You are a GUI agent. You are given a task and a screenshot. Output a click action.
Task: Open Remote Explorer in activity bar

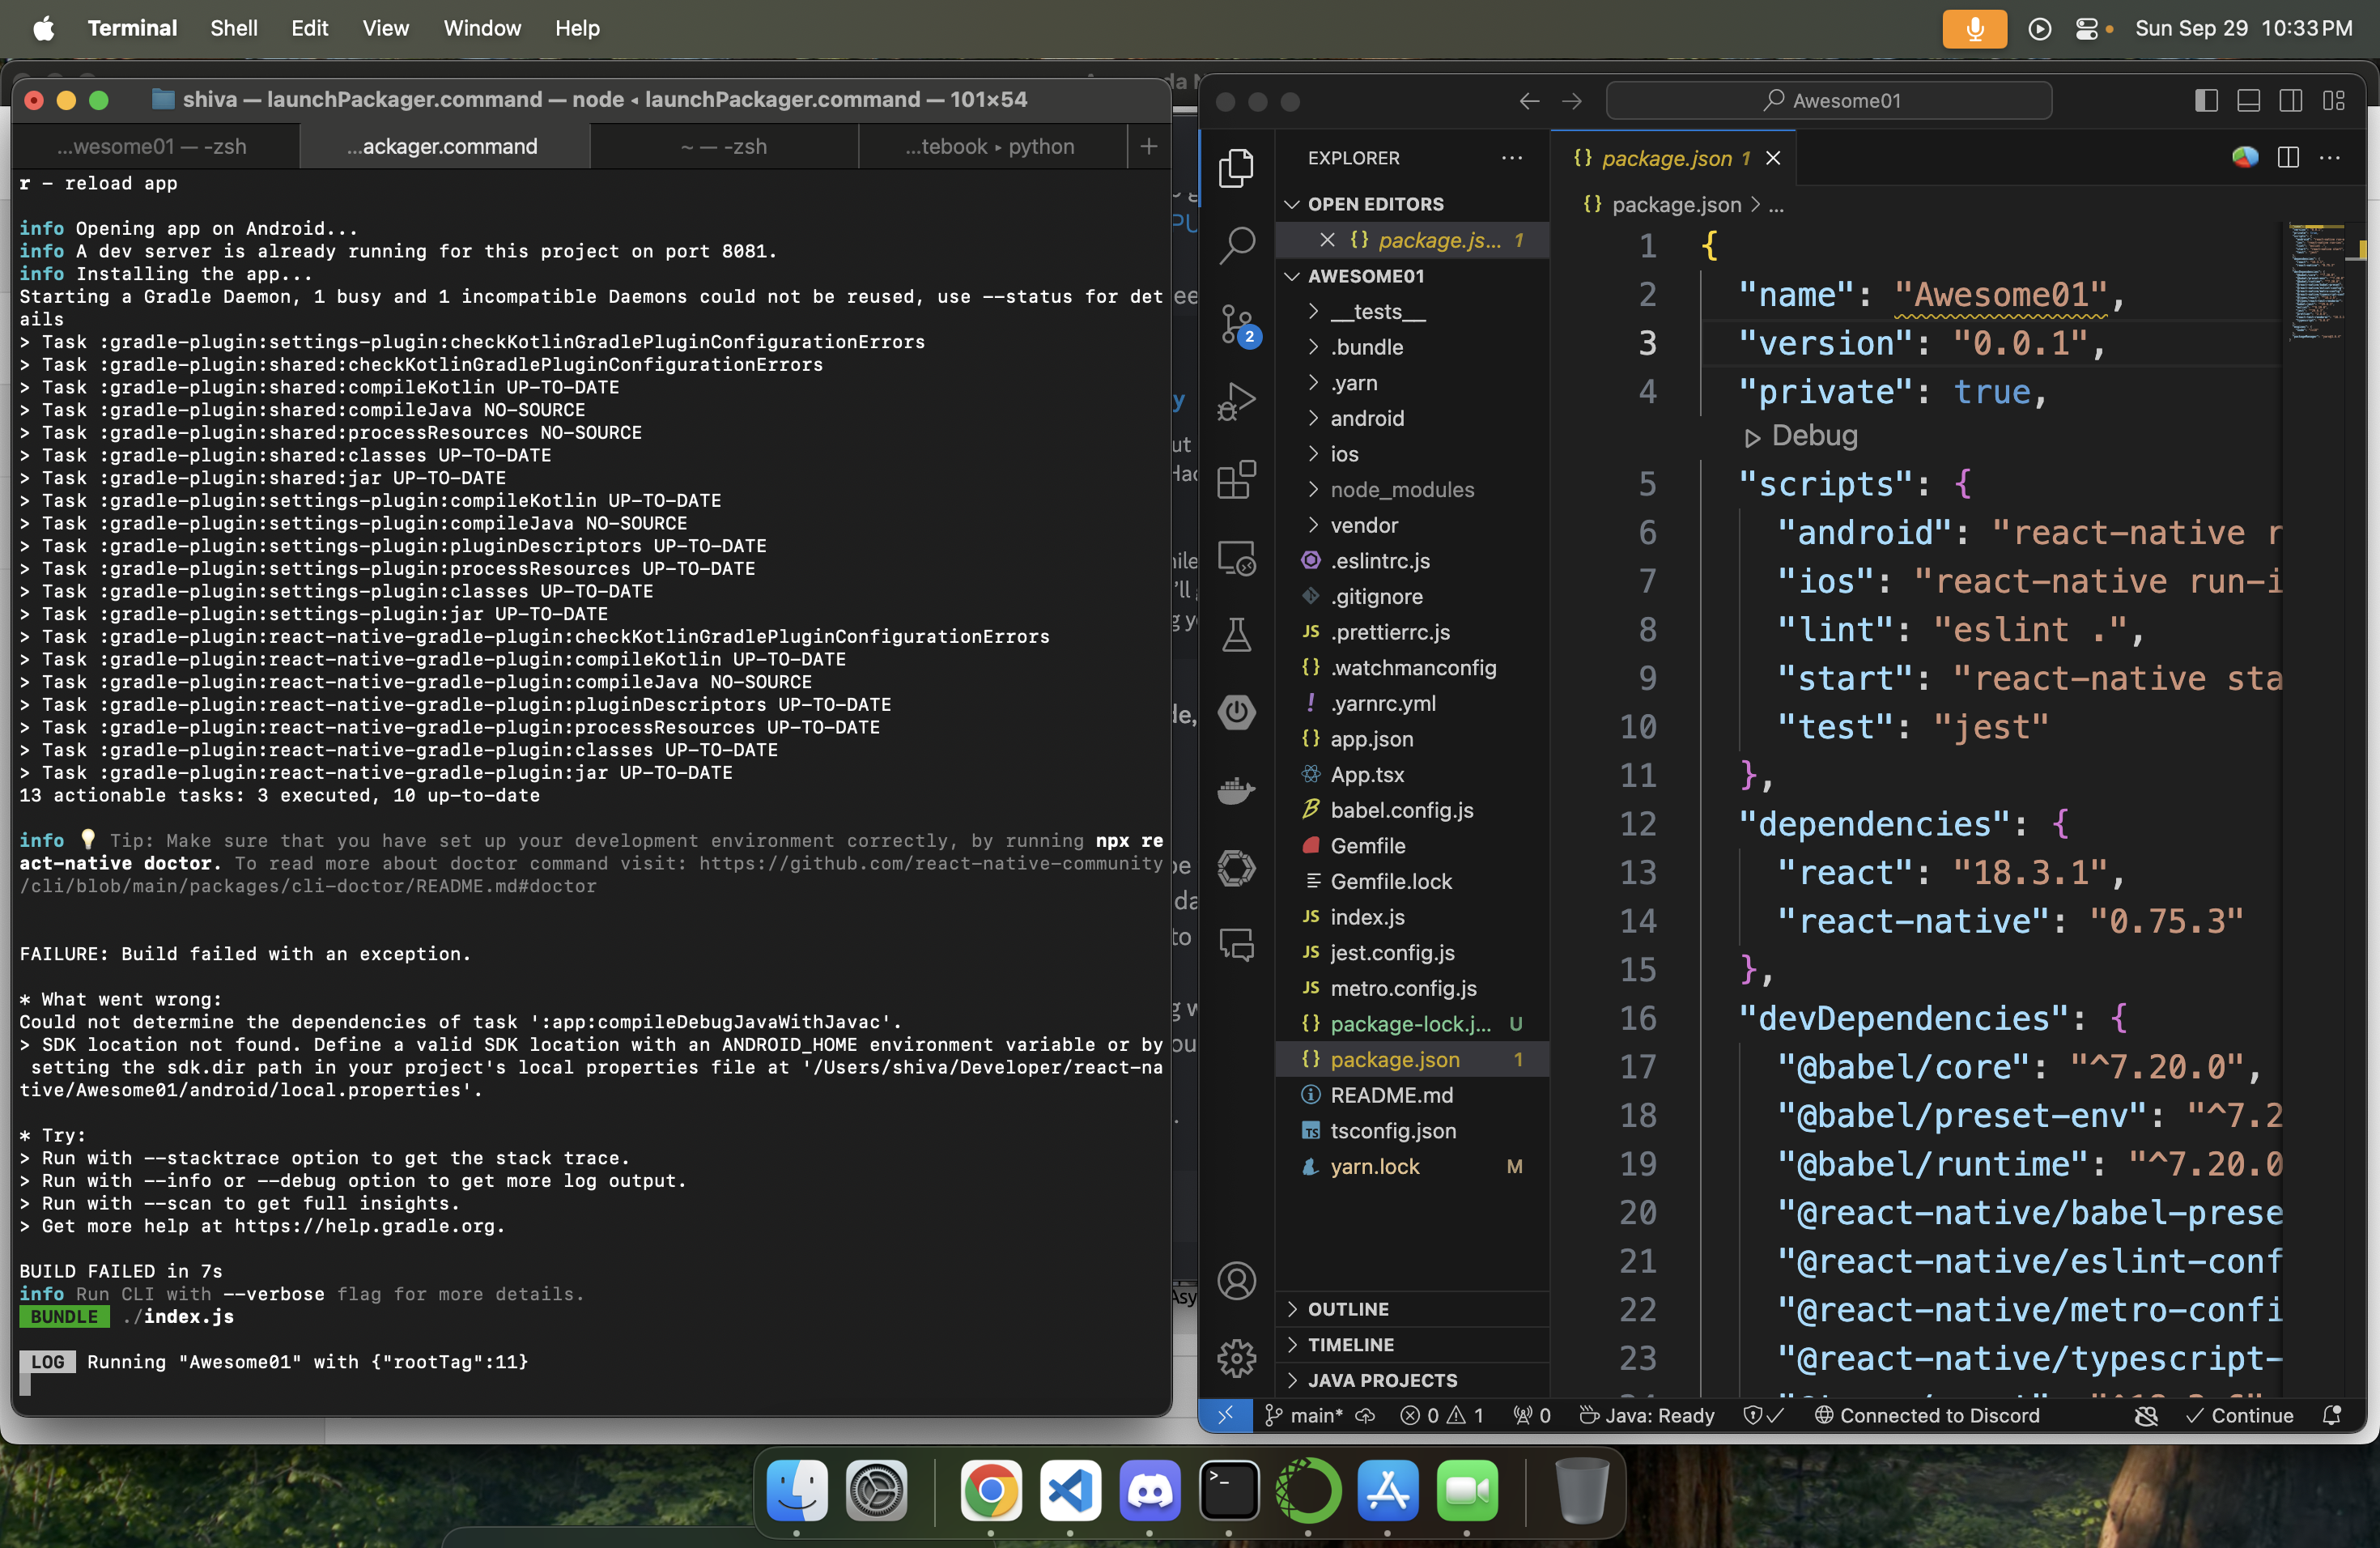click(x=1236, y=557)
